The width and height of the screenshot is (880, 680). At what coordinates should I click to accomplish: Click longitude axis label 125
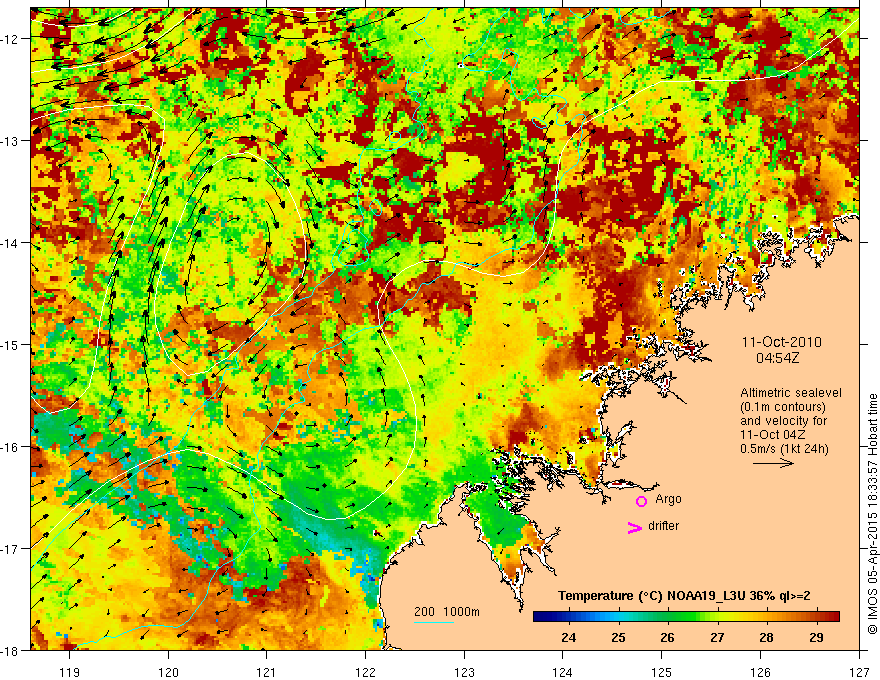click(x=662, y=671)
